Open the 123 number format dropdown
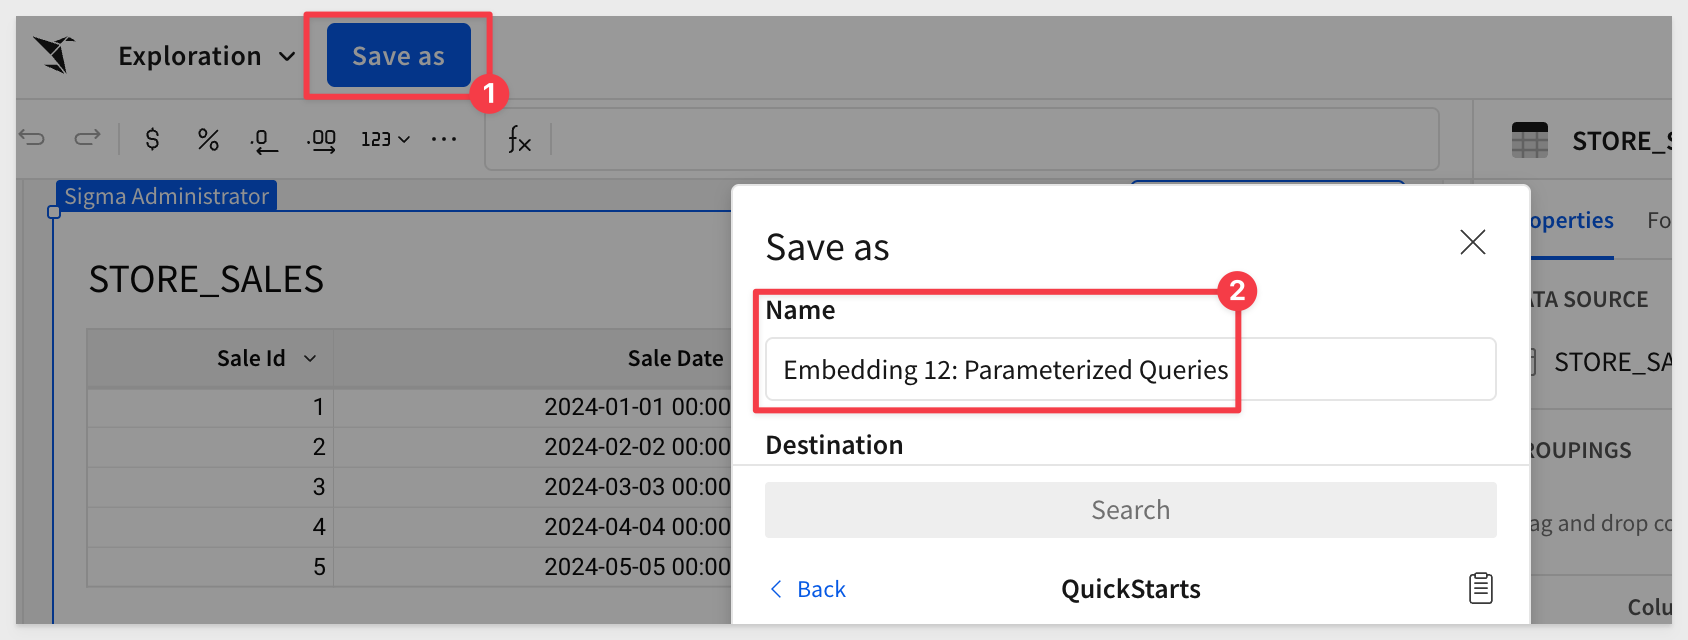 tap(386, 139)
